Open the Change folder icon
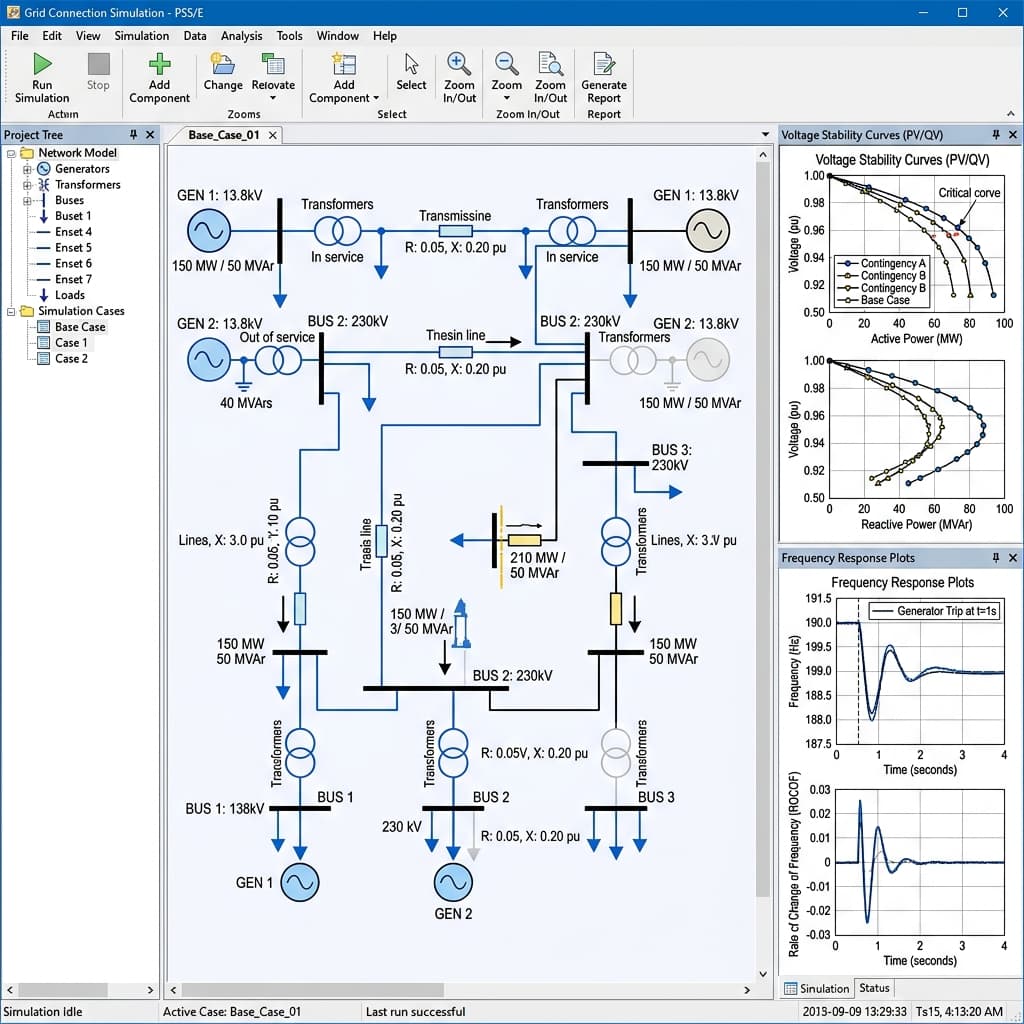The image size is (1024, 1024). [223, 63]
